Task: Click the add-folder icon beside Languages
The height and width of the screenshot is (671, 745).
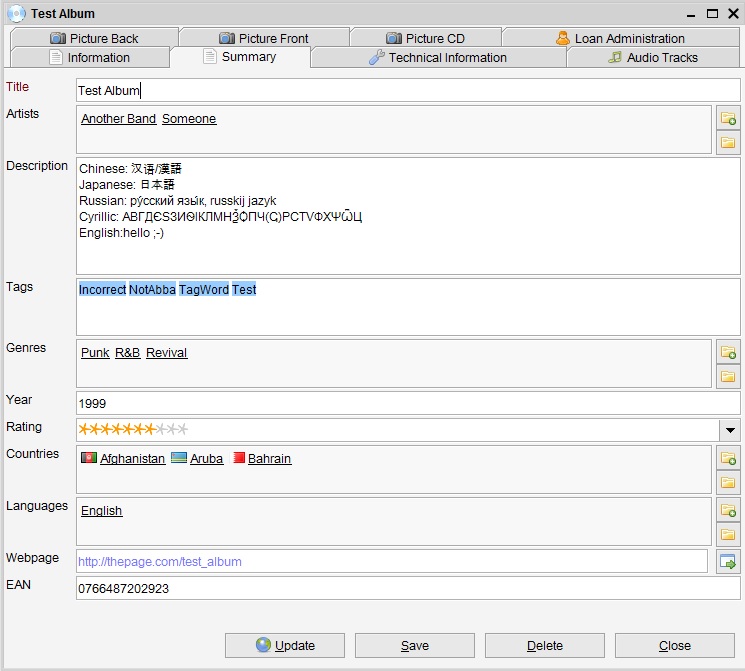Action: tap(728, 510)
